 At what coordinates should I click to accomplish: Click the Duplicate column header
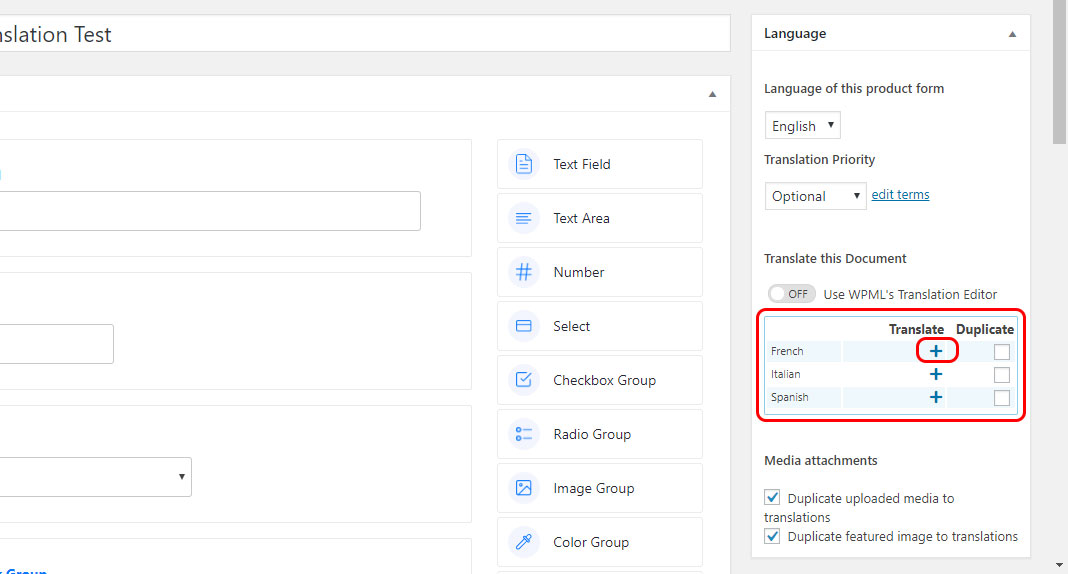click(985, 330)
